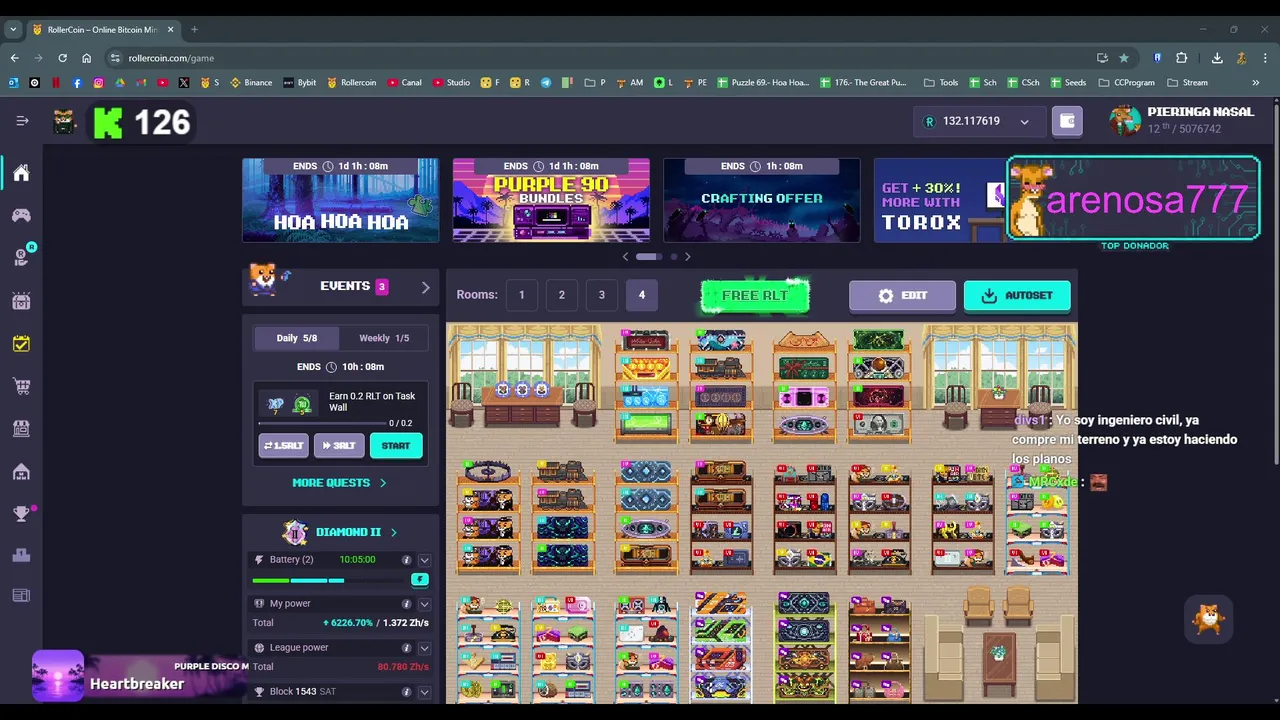Open the Facebook bookmark icon
The width and height of the screenshot is (1280, 720).
pos(77,83)
